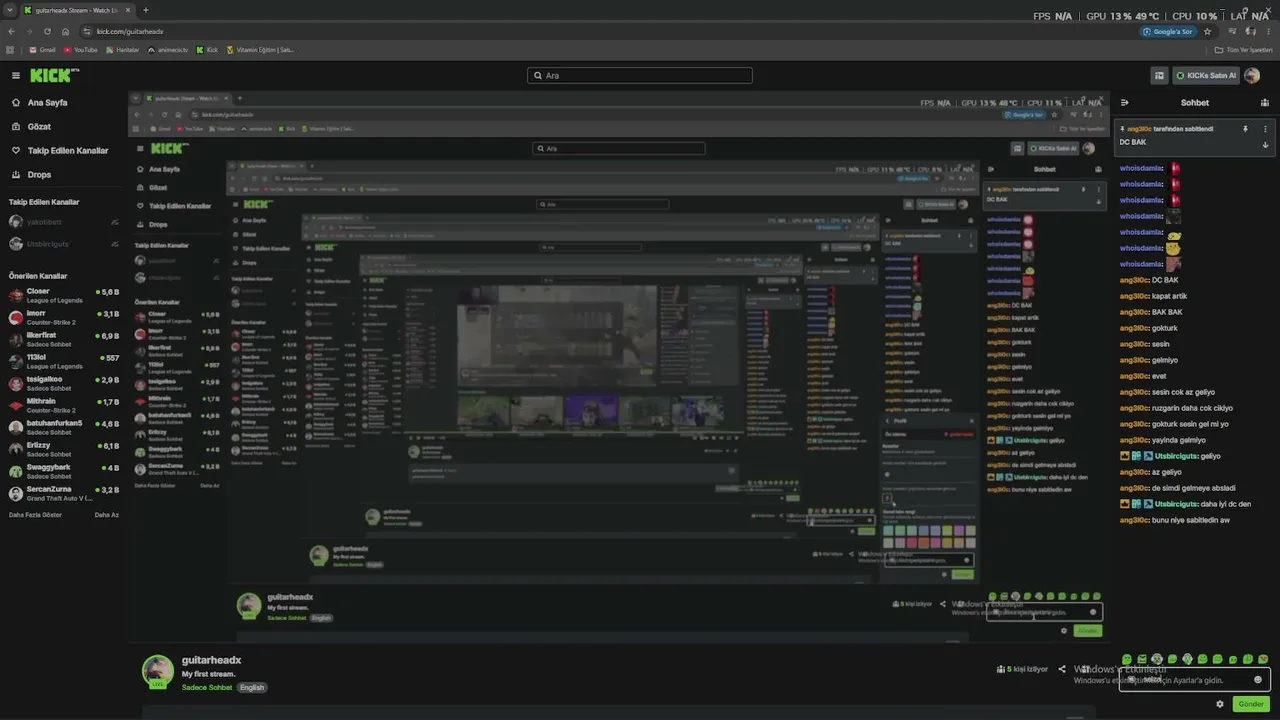Unpin the pinned DC BAK message
Viewport: 1280px width, 720px height.
1245,129
